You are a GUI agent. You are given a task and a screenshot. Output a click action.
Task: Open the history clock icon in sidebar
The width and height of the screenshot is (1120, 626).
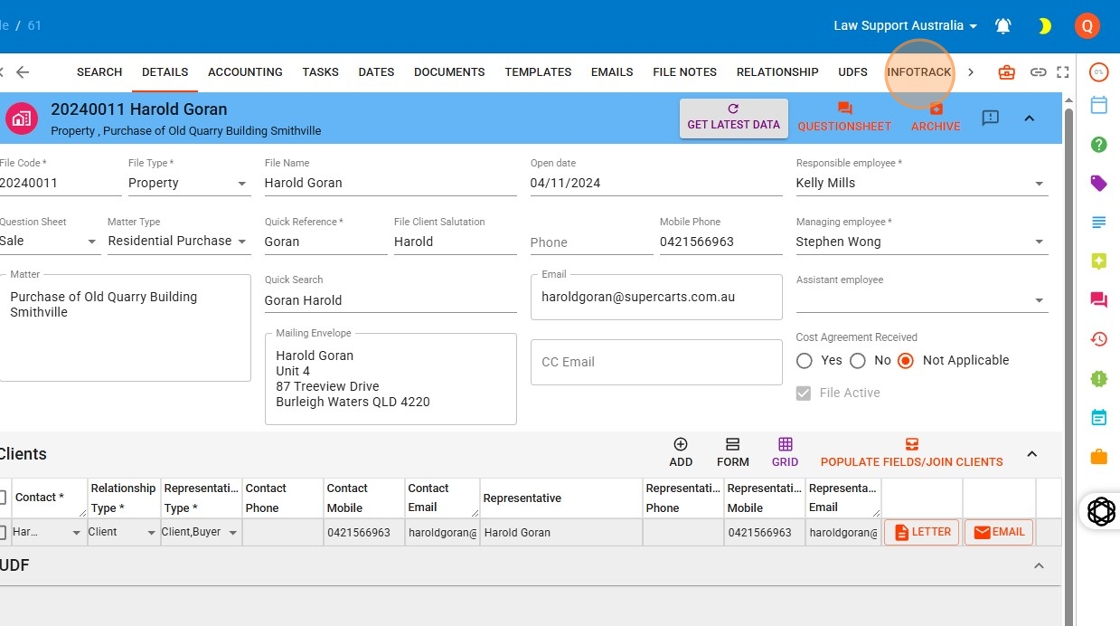(1098, 339)
